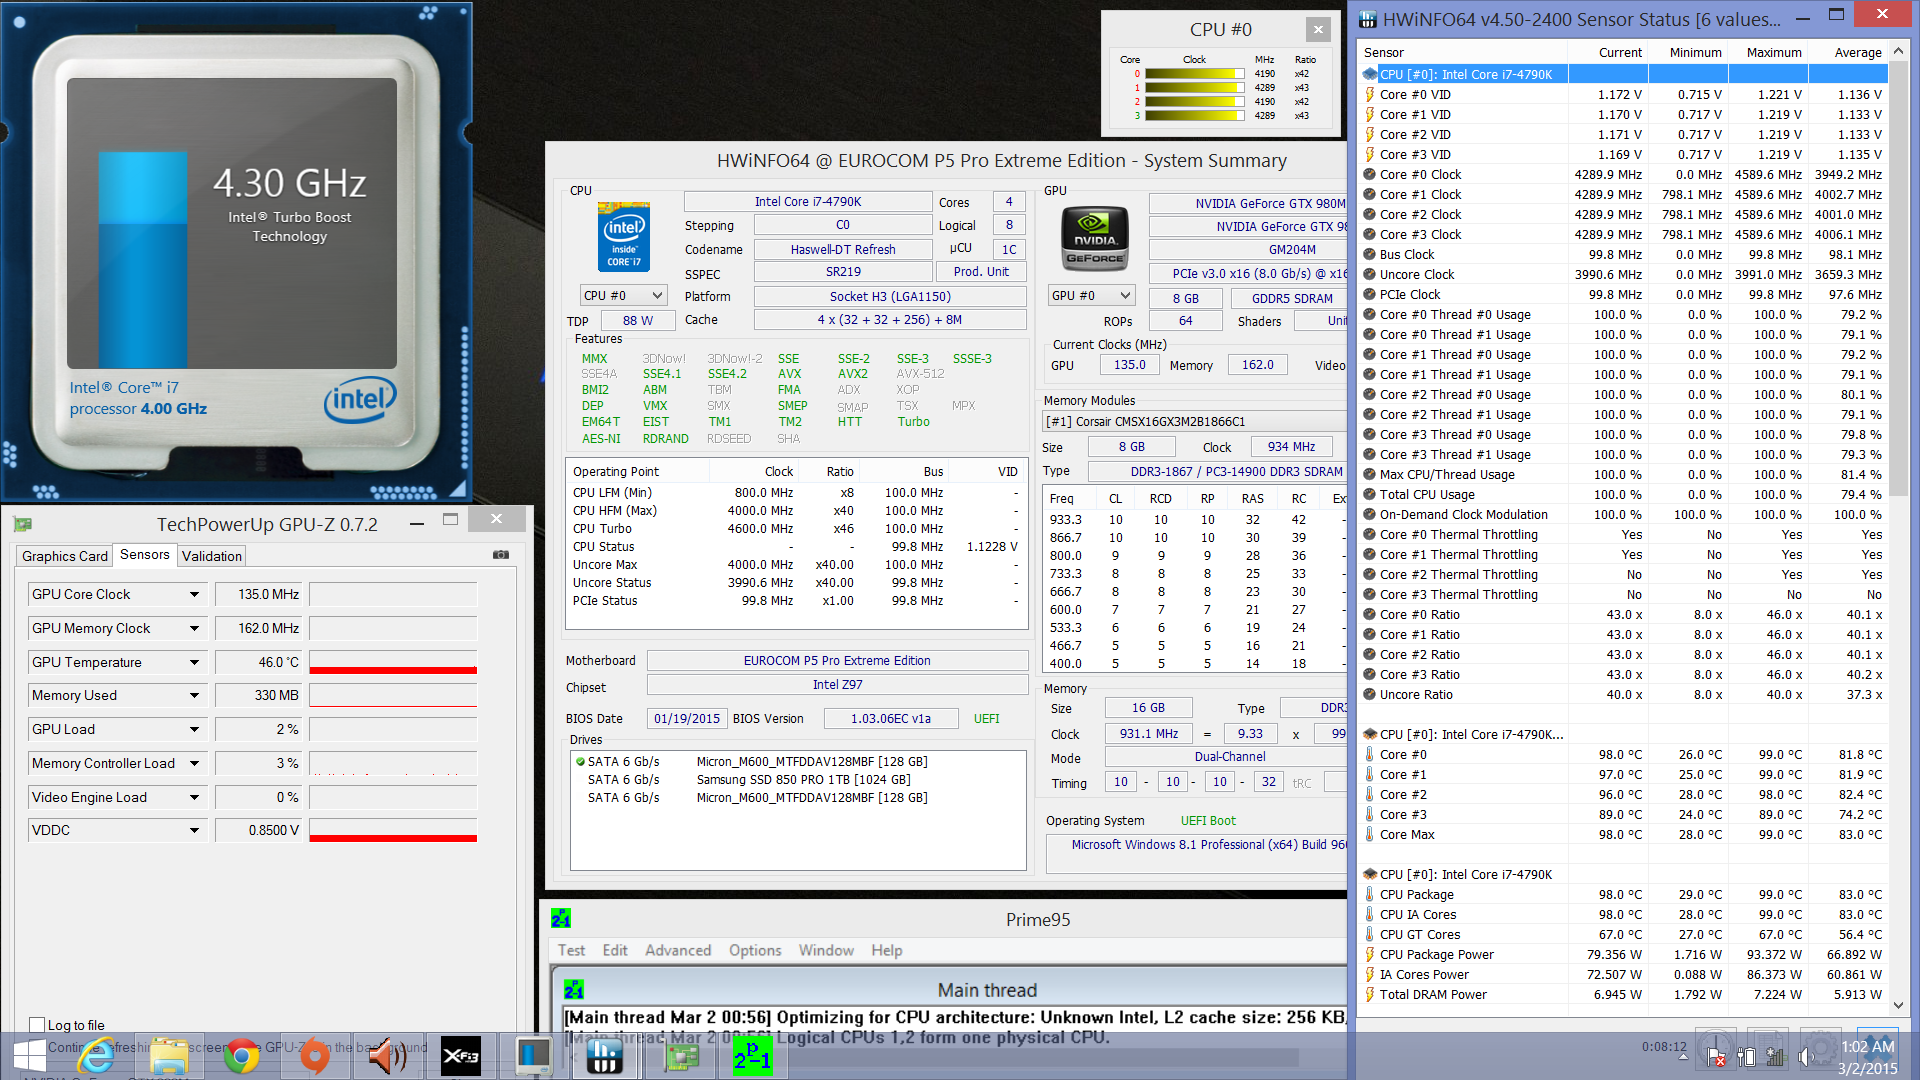Viewport: 1920px width, 1080px height.
Task: Click the Sensor Status scrollbar up arrow
Action: tap(1898, 50)
